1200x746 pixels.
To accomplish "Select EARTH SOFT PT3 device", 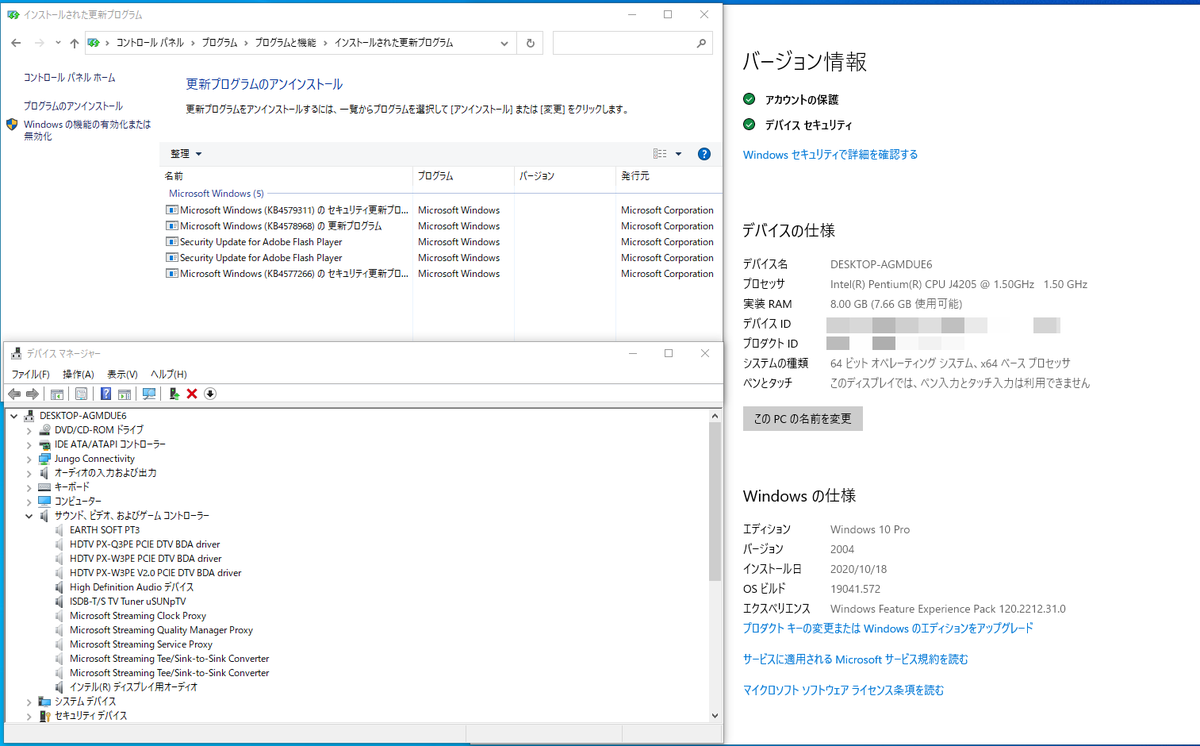I will click(104, 530).
